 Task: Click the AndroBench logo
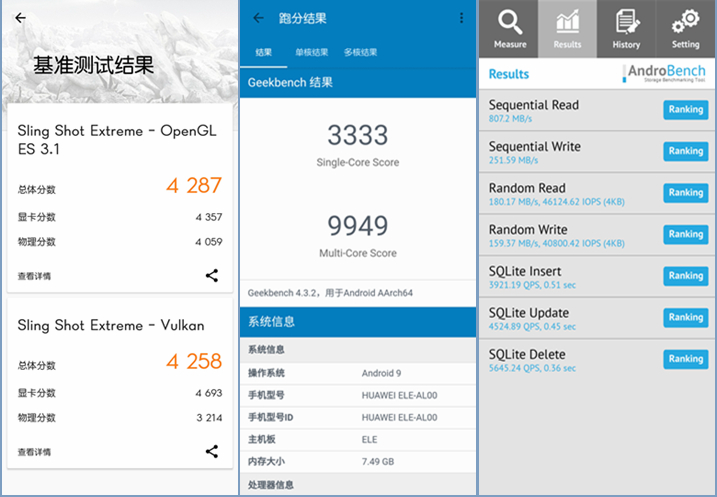pyautogui.click(x=664, y=73)
